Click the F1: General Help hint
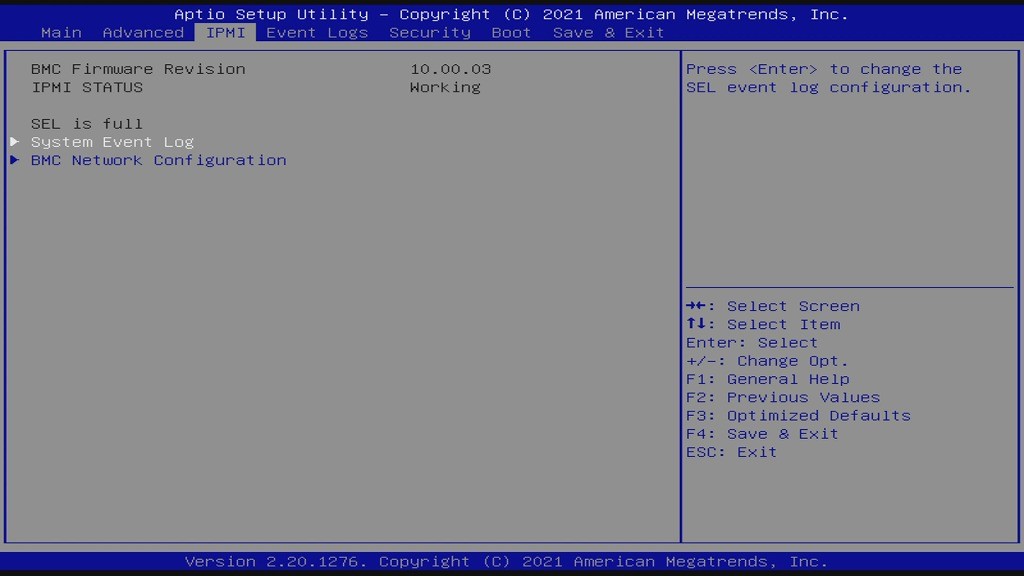The height and width of the screenshot is (576, 1024). point(768,379)
